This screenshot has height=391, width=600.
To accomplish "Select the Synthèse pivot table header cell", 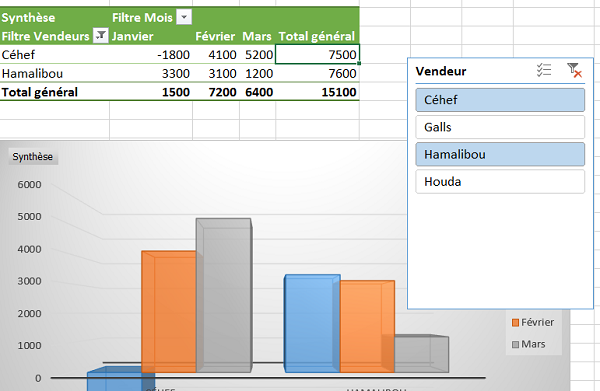I will point(55,18).
